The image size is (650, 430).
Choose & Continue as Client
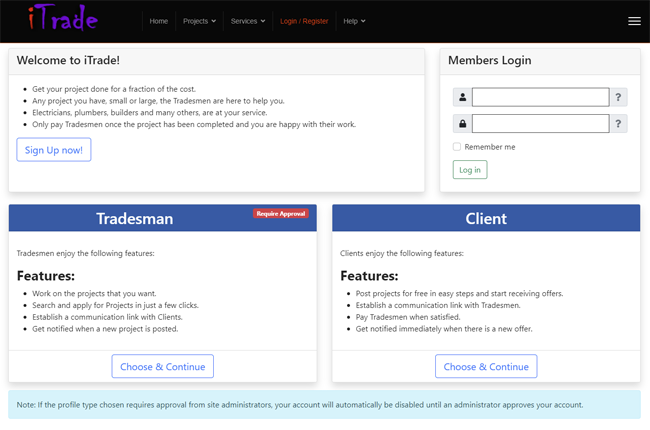point(486,366)
